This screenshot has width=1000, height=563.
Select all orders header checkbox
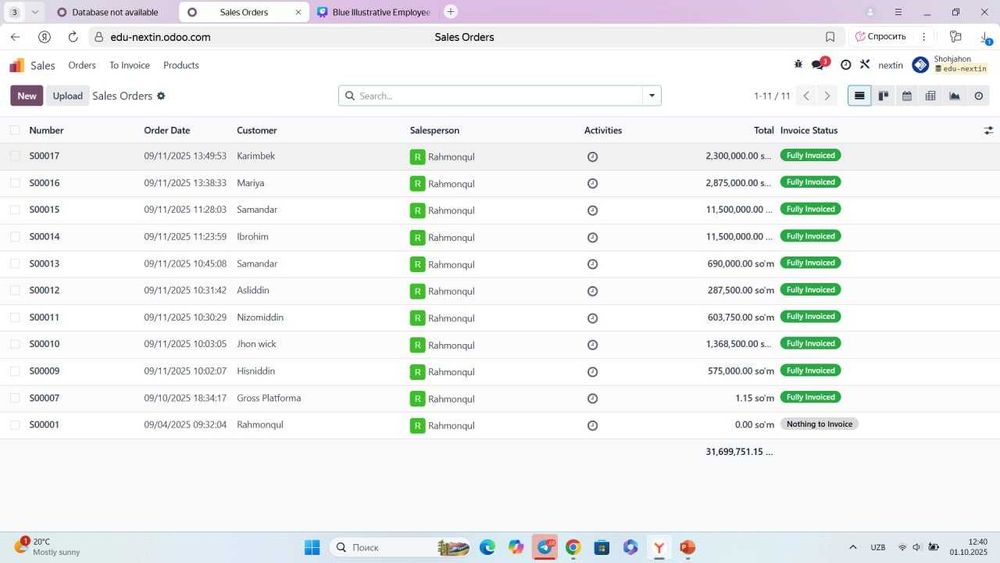click(15, 130)
